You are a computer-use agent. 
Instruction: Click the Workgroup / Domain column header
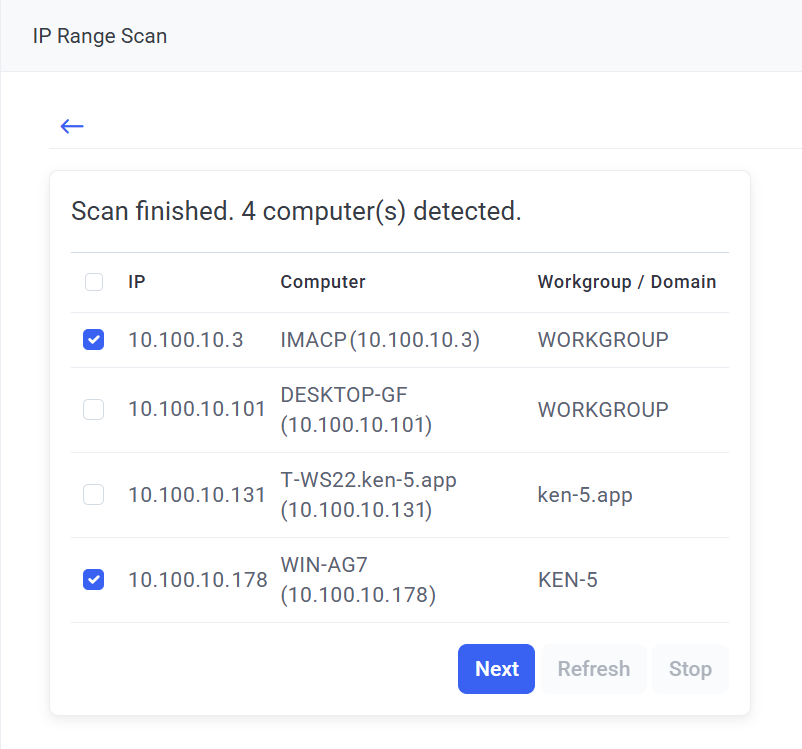pos(627,282)
